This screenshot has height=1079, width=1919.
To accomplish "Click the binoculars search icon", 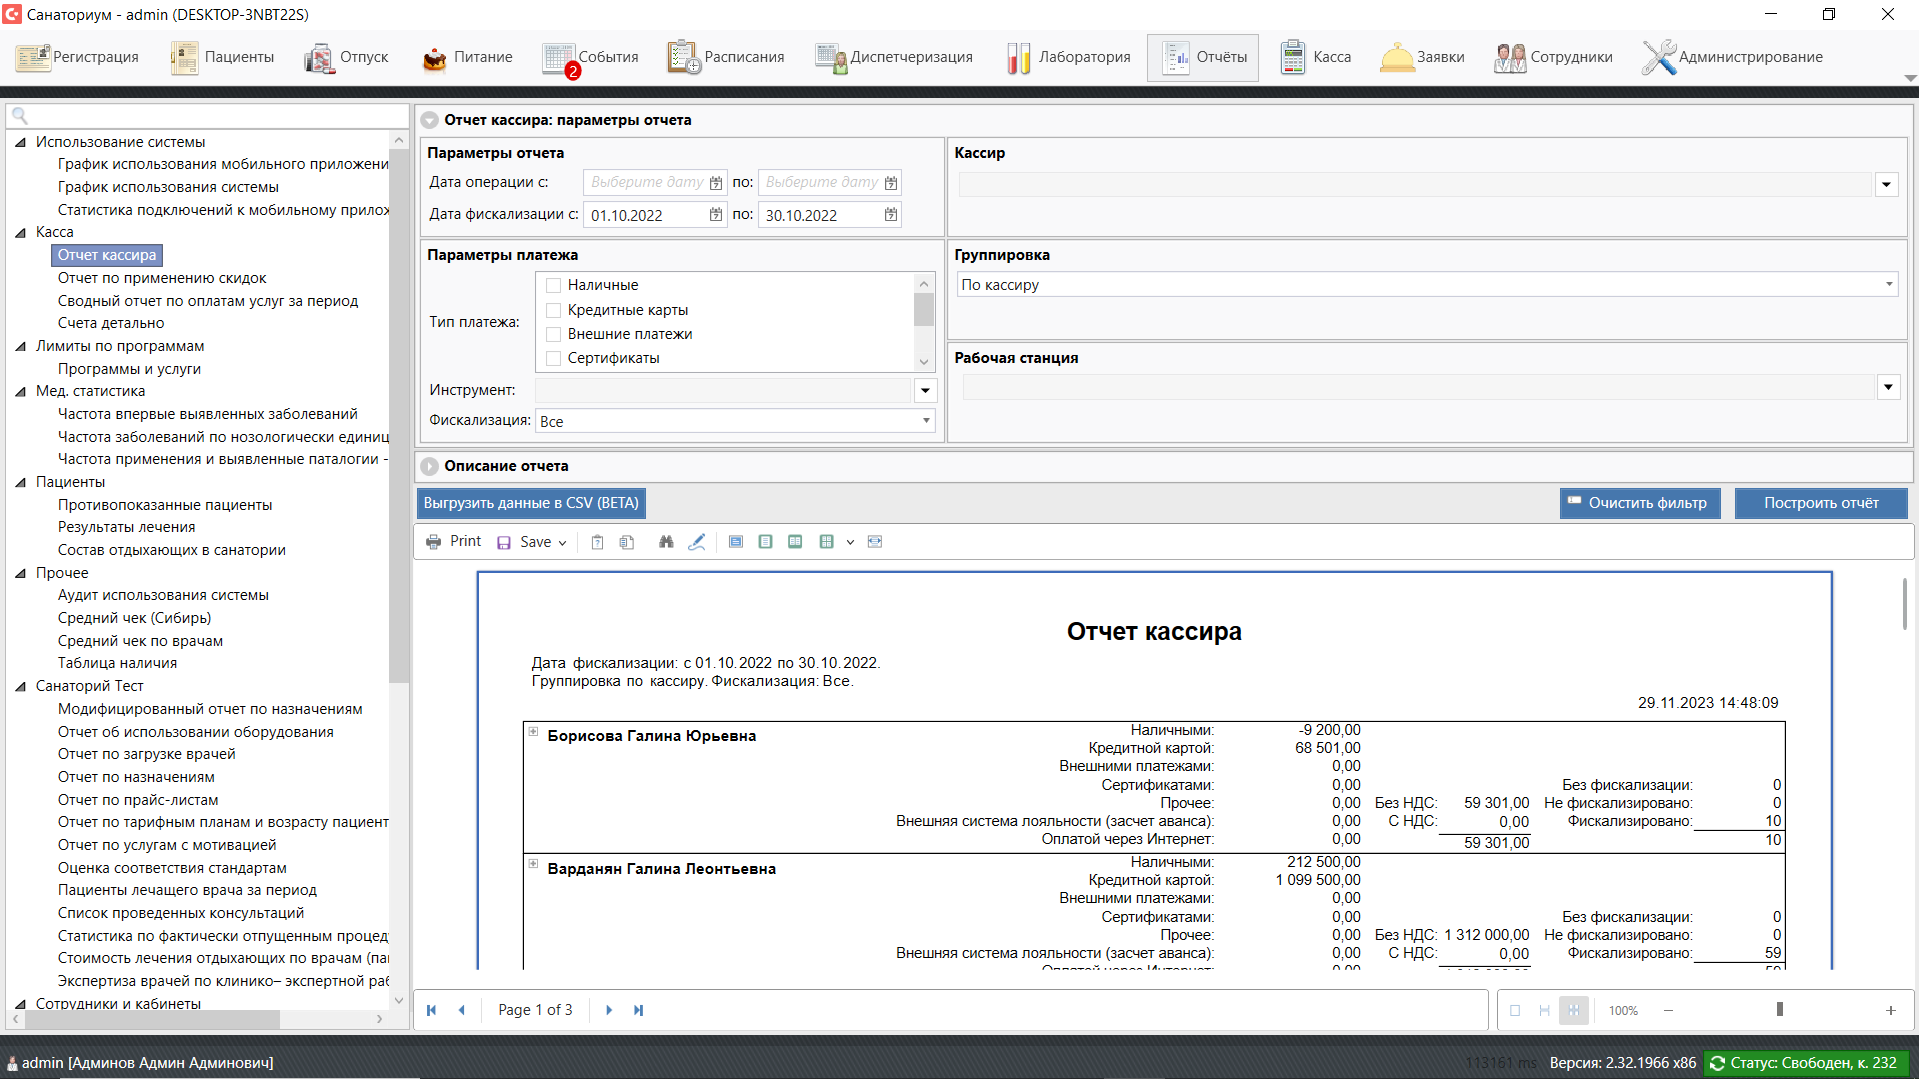I will [666, 542].
